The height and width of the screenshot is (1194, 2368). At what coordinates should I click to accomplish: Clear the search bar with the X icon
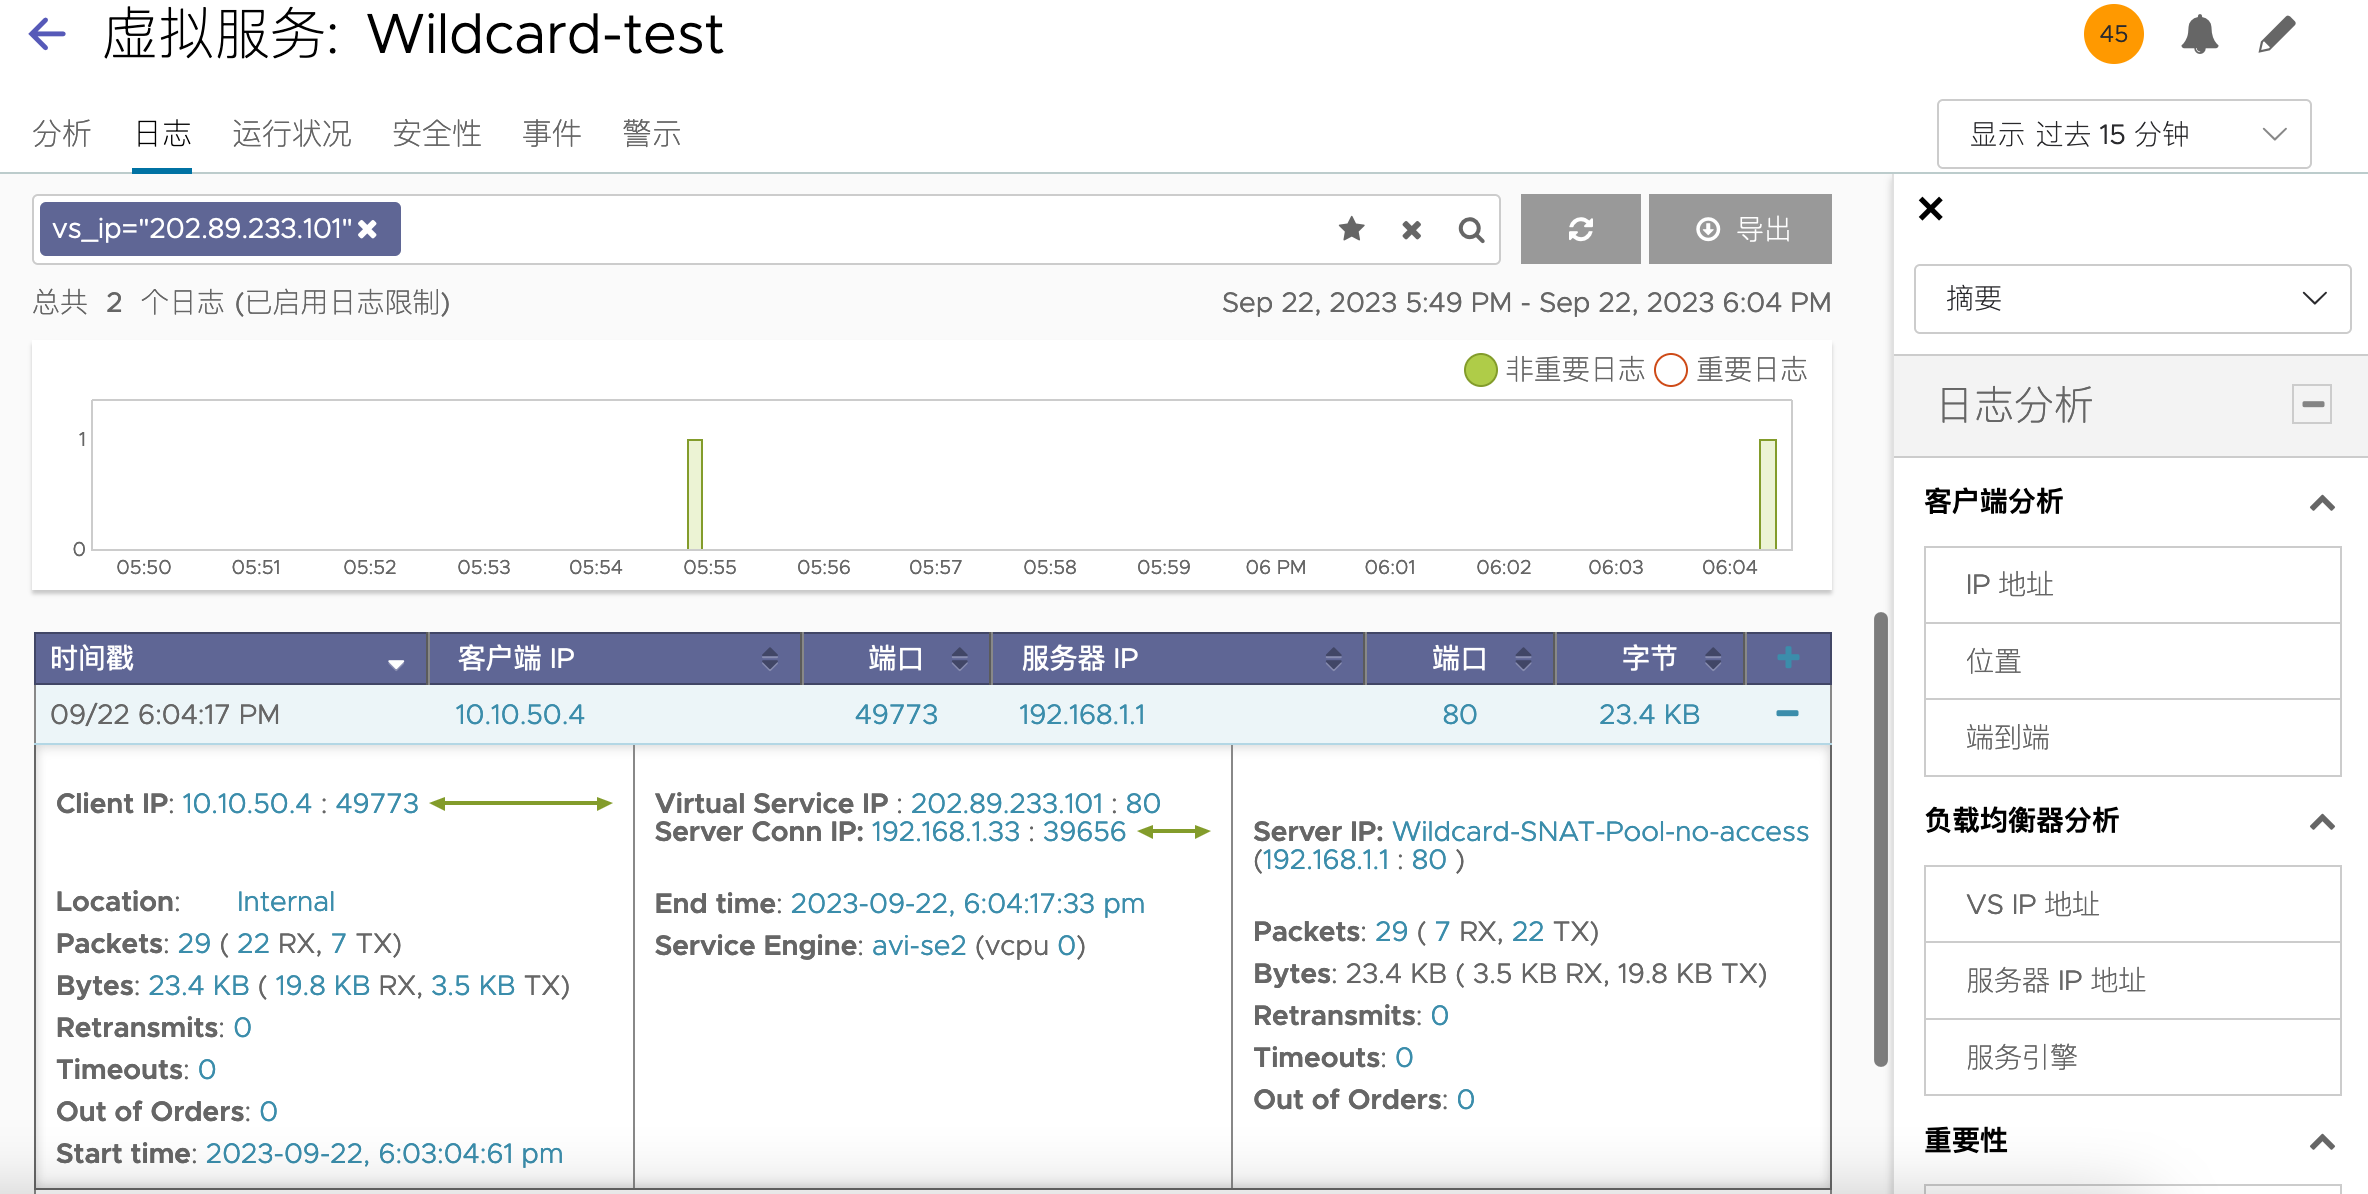tap(1411, 230)
